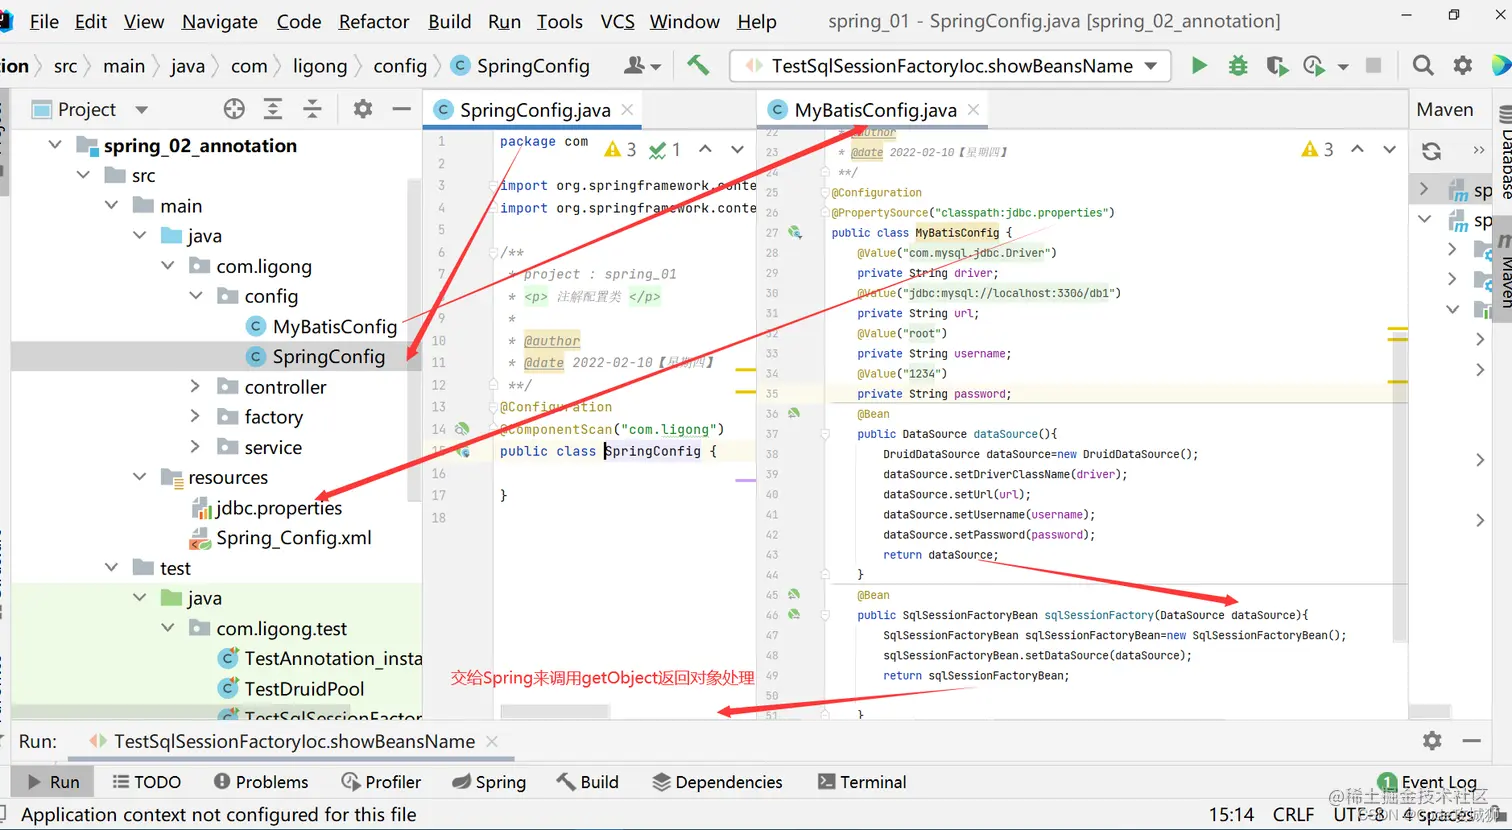The image size is (1512, 830).
Task: Collapse the config package node
Action: pos(195,296)
